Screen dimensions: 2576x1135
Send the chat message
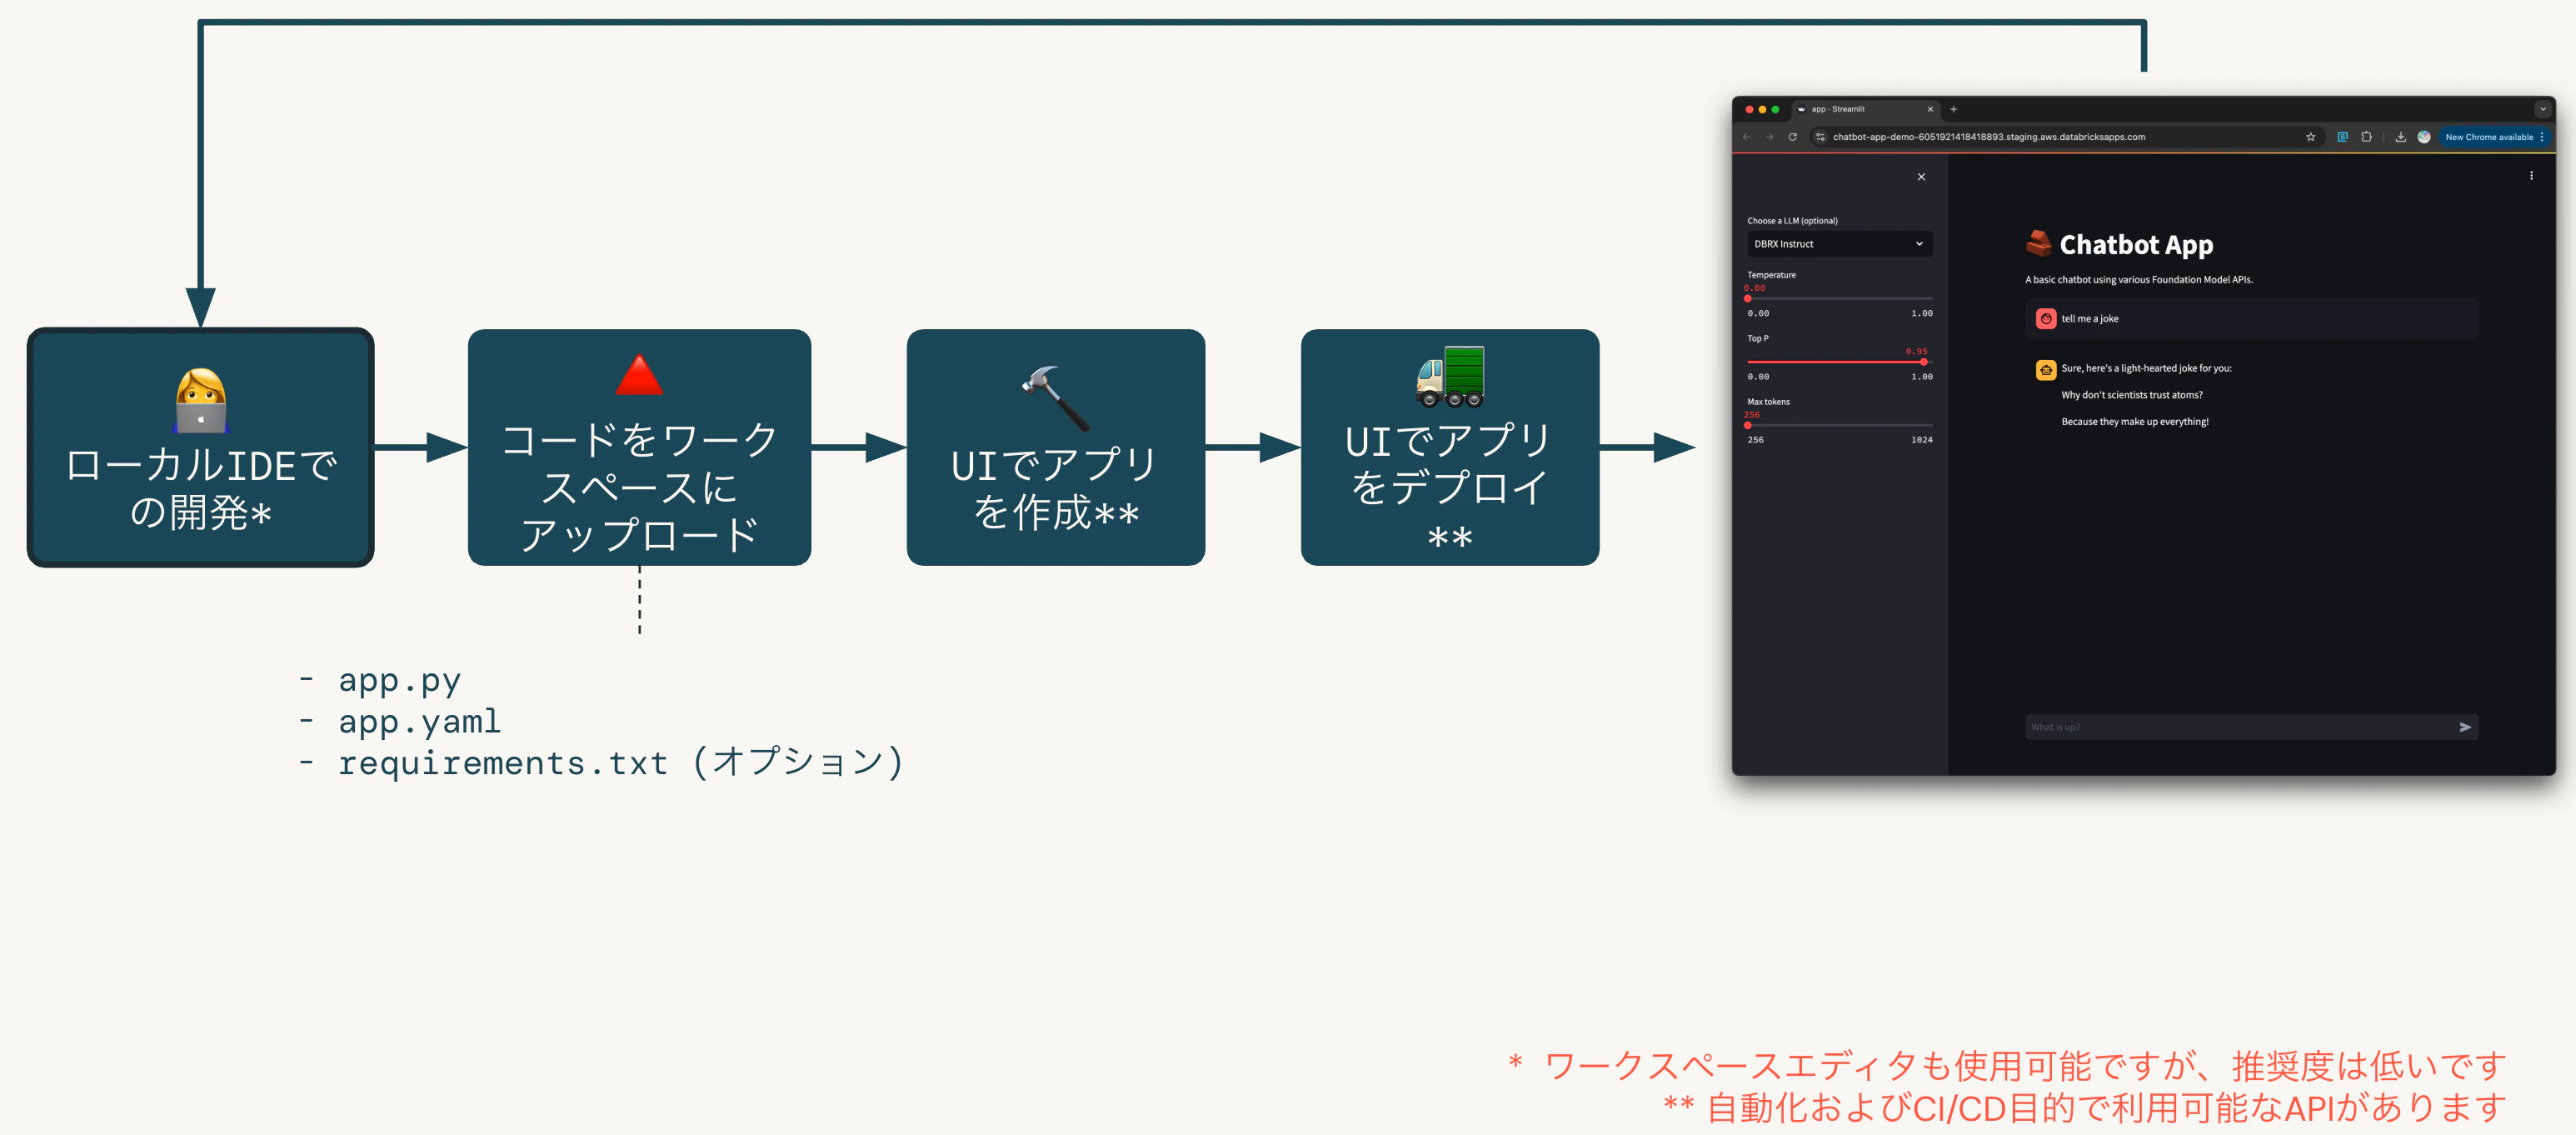coord(2465,727)
